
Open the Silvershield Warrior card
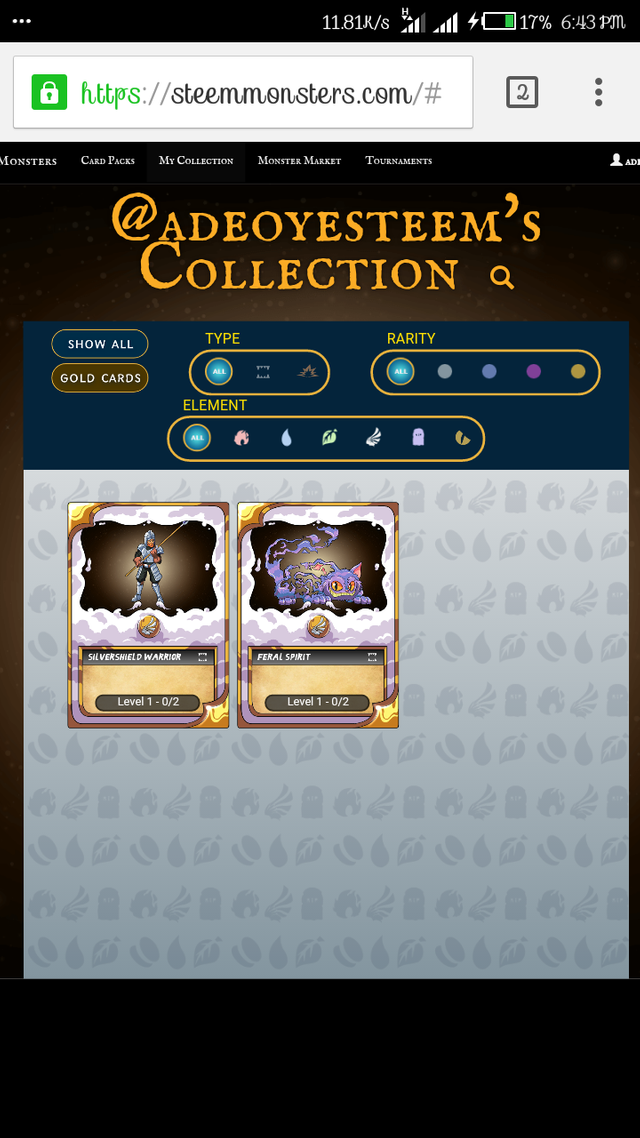pyautogui.click(x=148, y=615)
